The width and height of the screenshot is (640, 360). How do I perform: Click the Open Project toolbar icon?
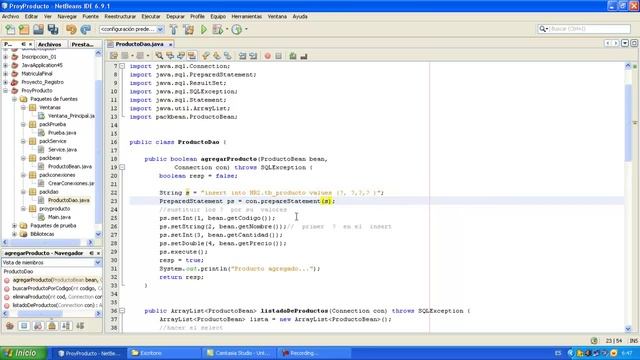coord(38,29)
